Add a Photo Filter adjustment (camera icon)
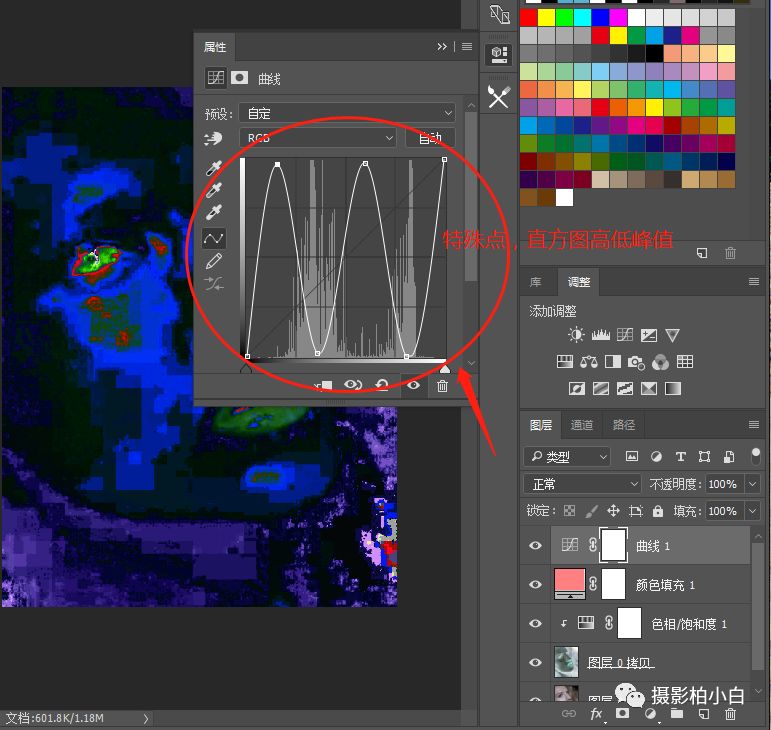Image resolution: width=771 pixels, height=730 pixels. point(637,362)
